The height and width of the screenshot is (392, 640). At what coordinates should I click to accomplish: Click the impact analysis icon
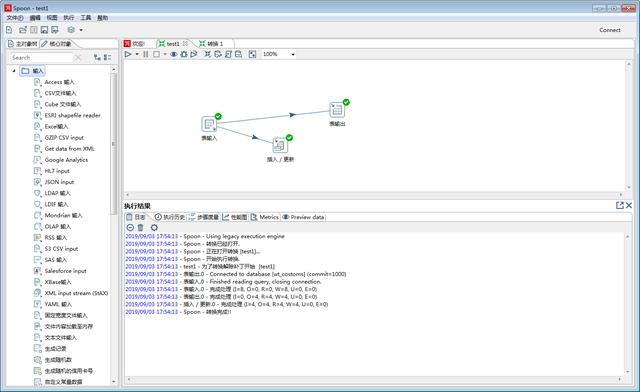[x=218, y=54]
